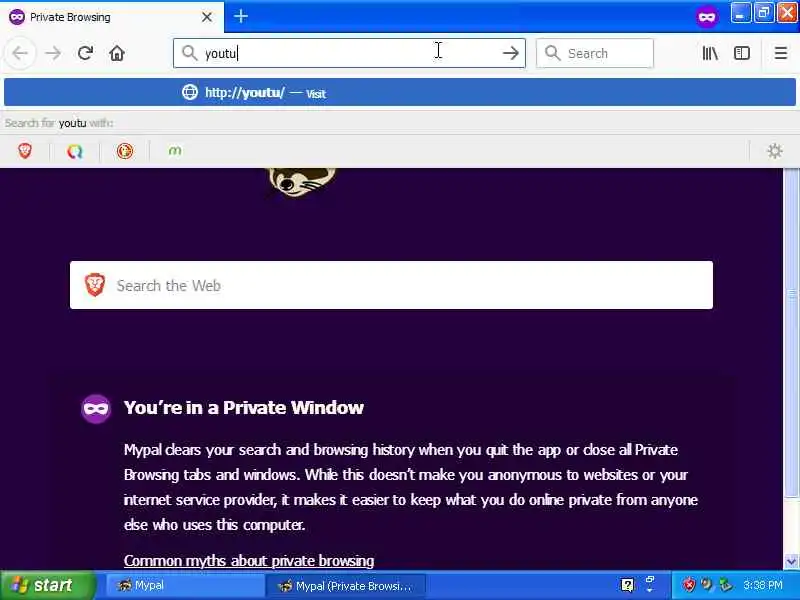The width and height of the screenshot is (800, 600).
Task: Open the Windows start button
Action: click(x=47, y=585)
